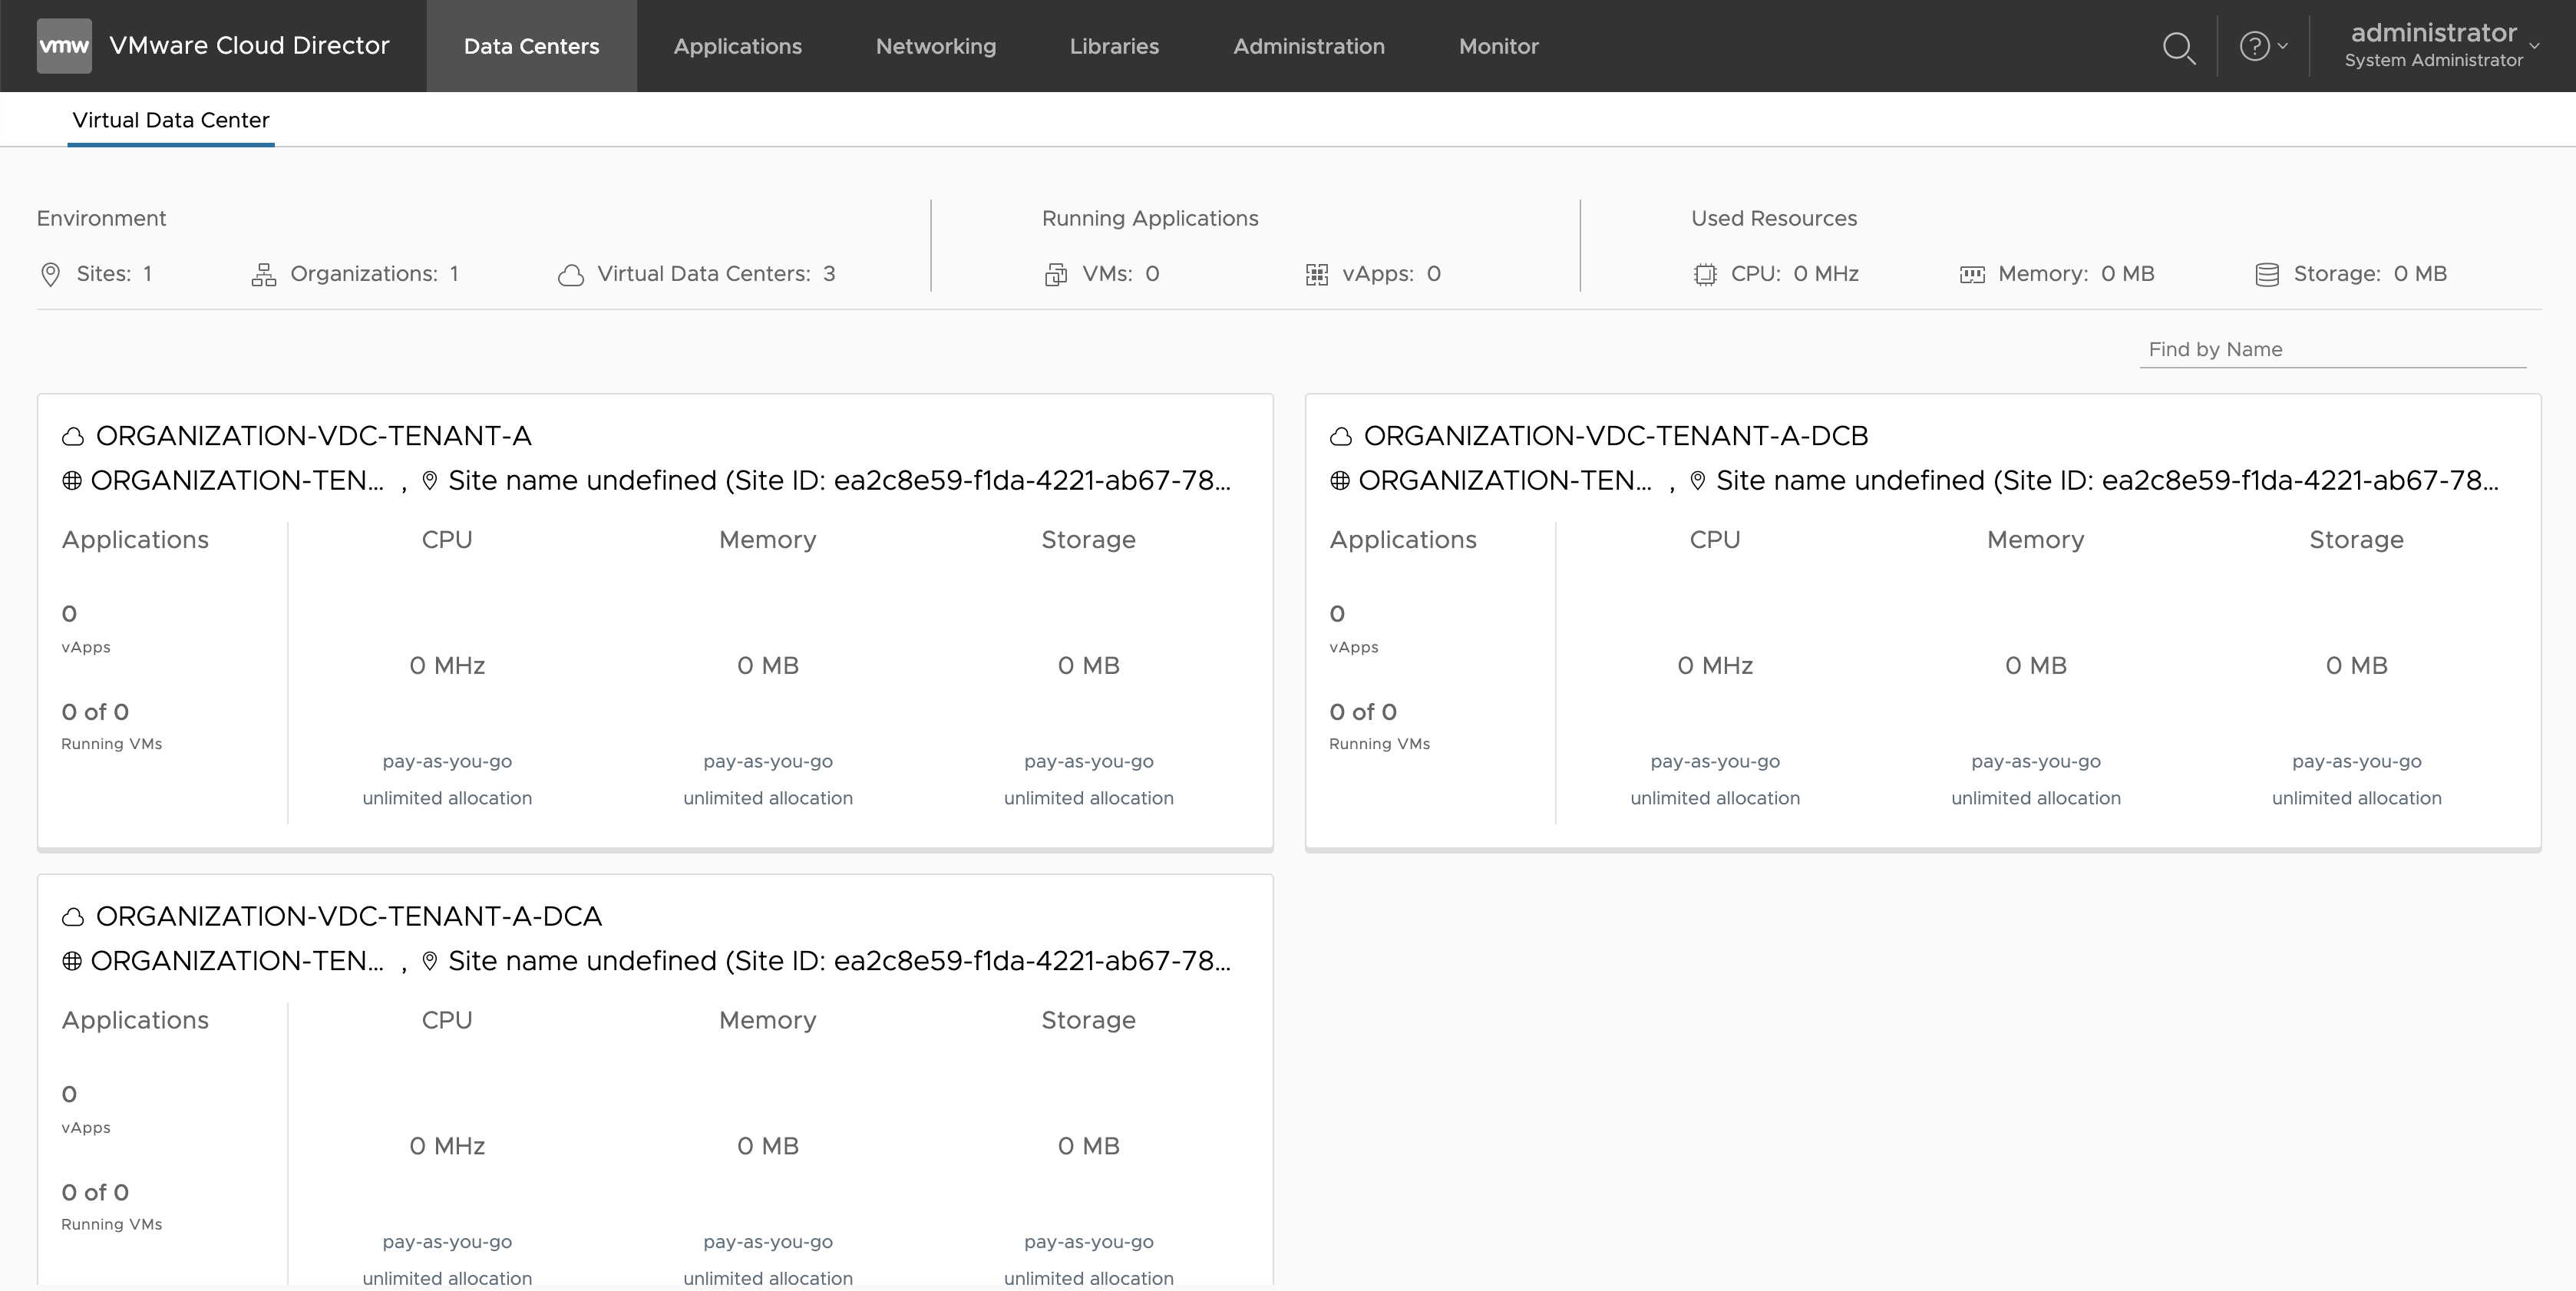The height and width of the screenshot is (1291, 2576).
Task: Click cloud icon beside ORGANIZATION-VDC-TENANT-A-DCA title
Action: 73,917
